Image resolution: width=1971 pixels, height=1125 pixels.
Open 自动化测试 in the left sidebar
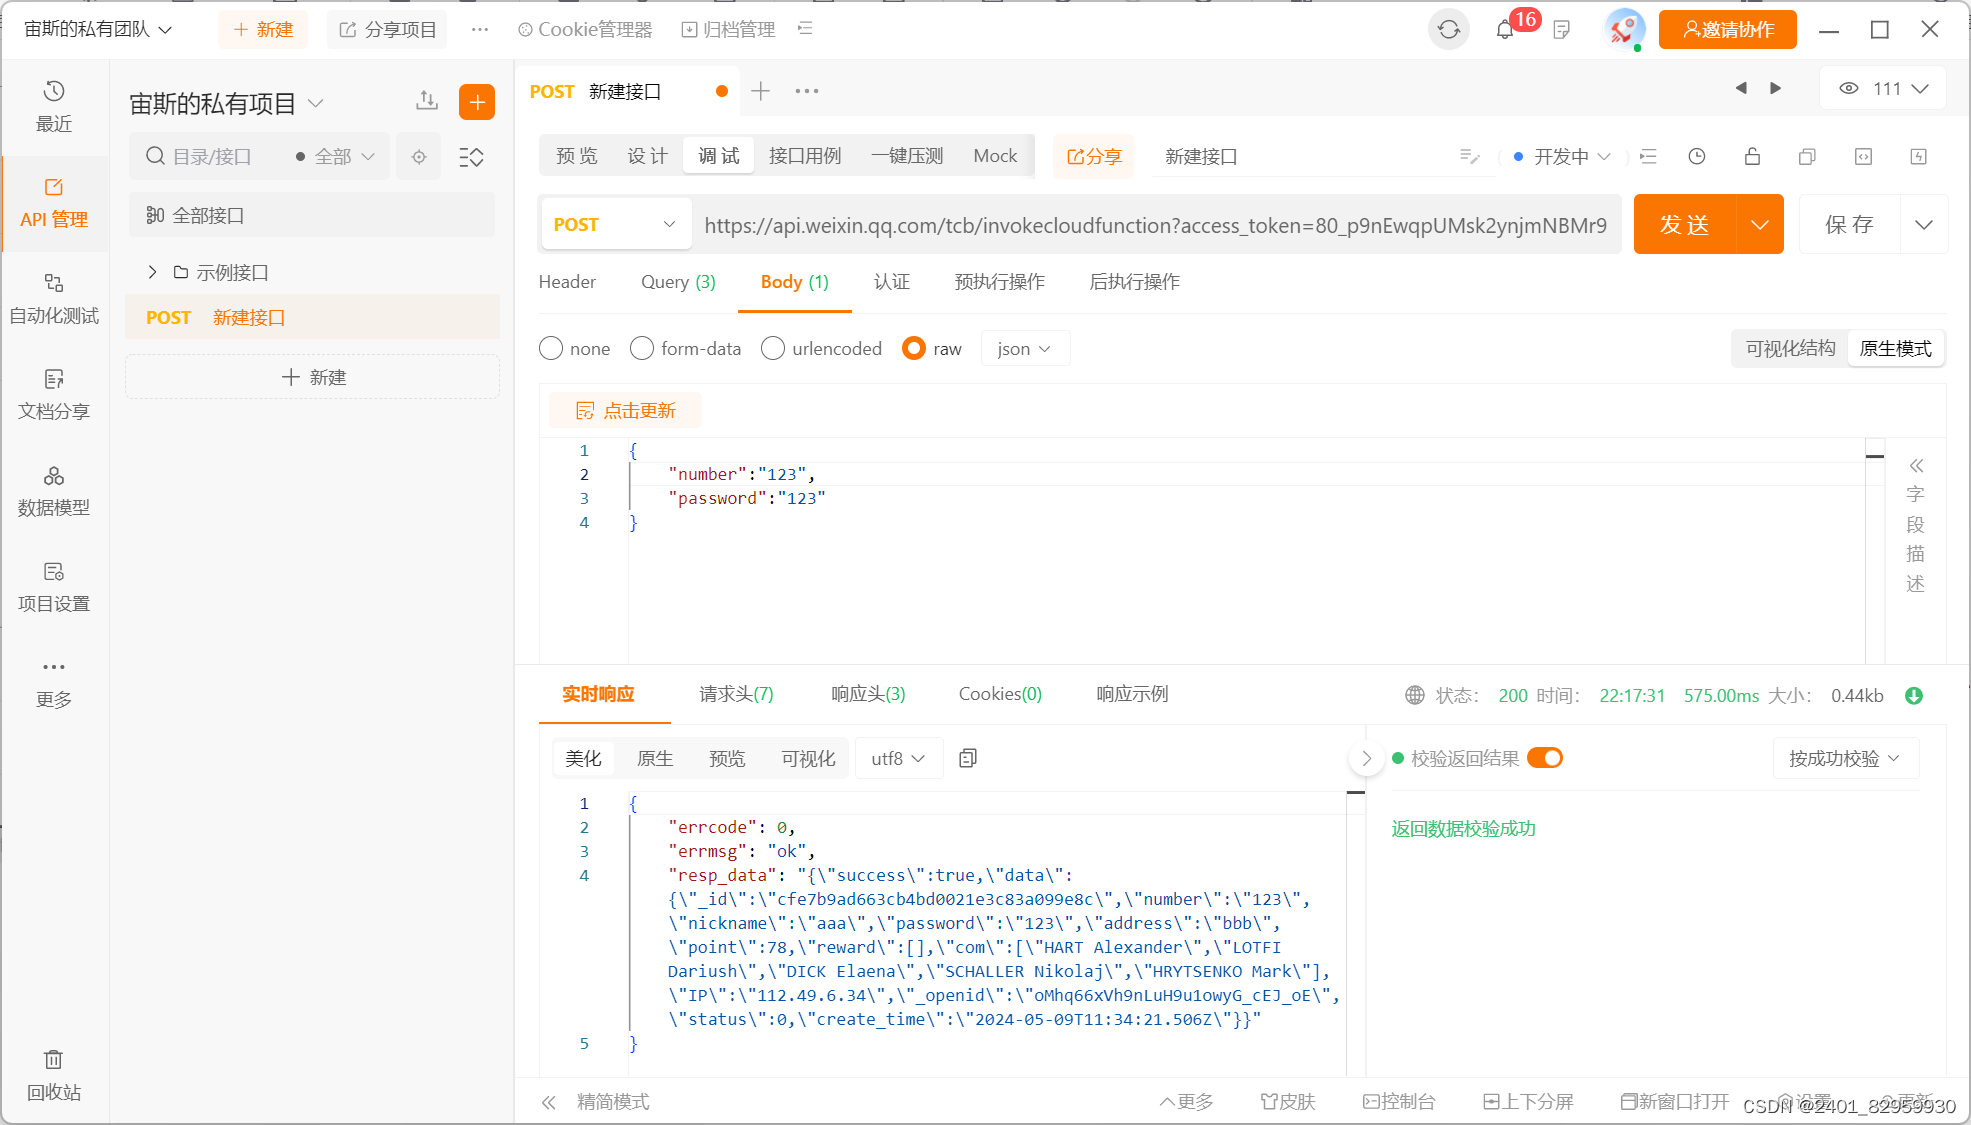tap(54, 298)
